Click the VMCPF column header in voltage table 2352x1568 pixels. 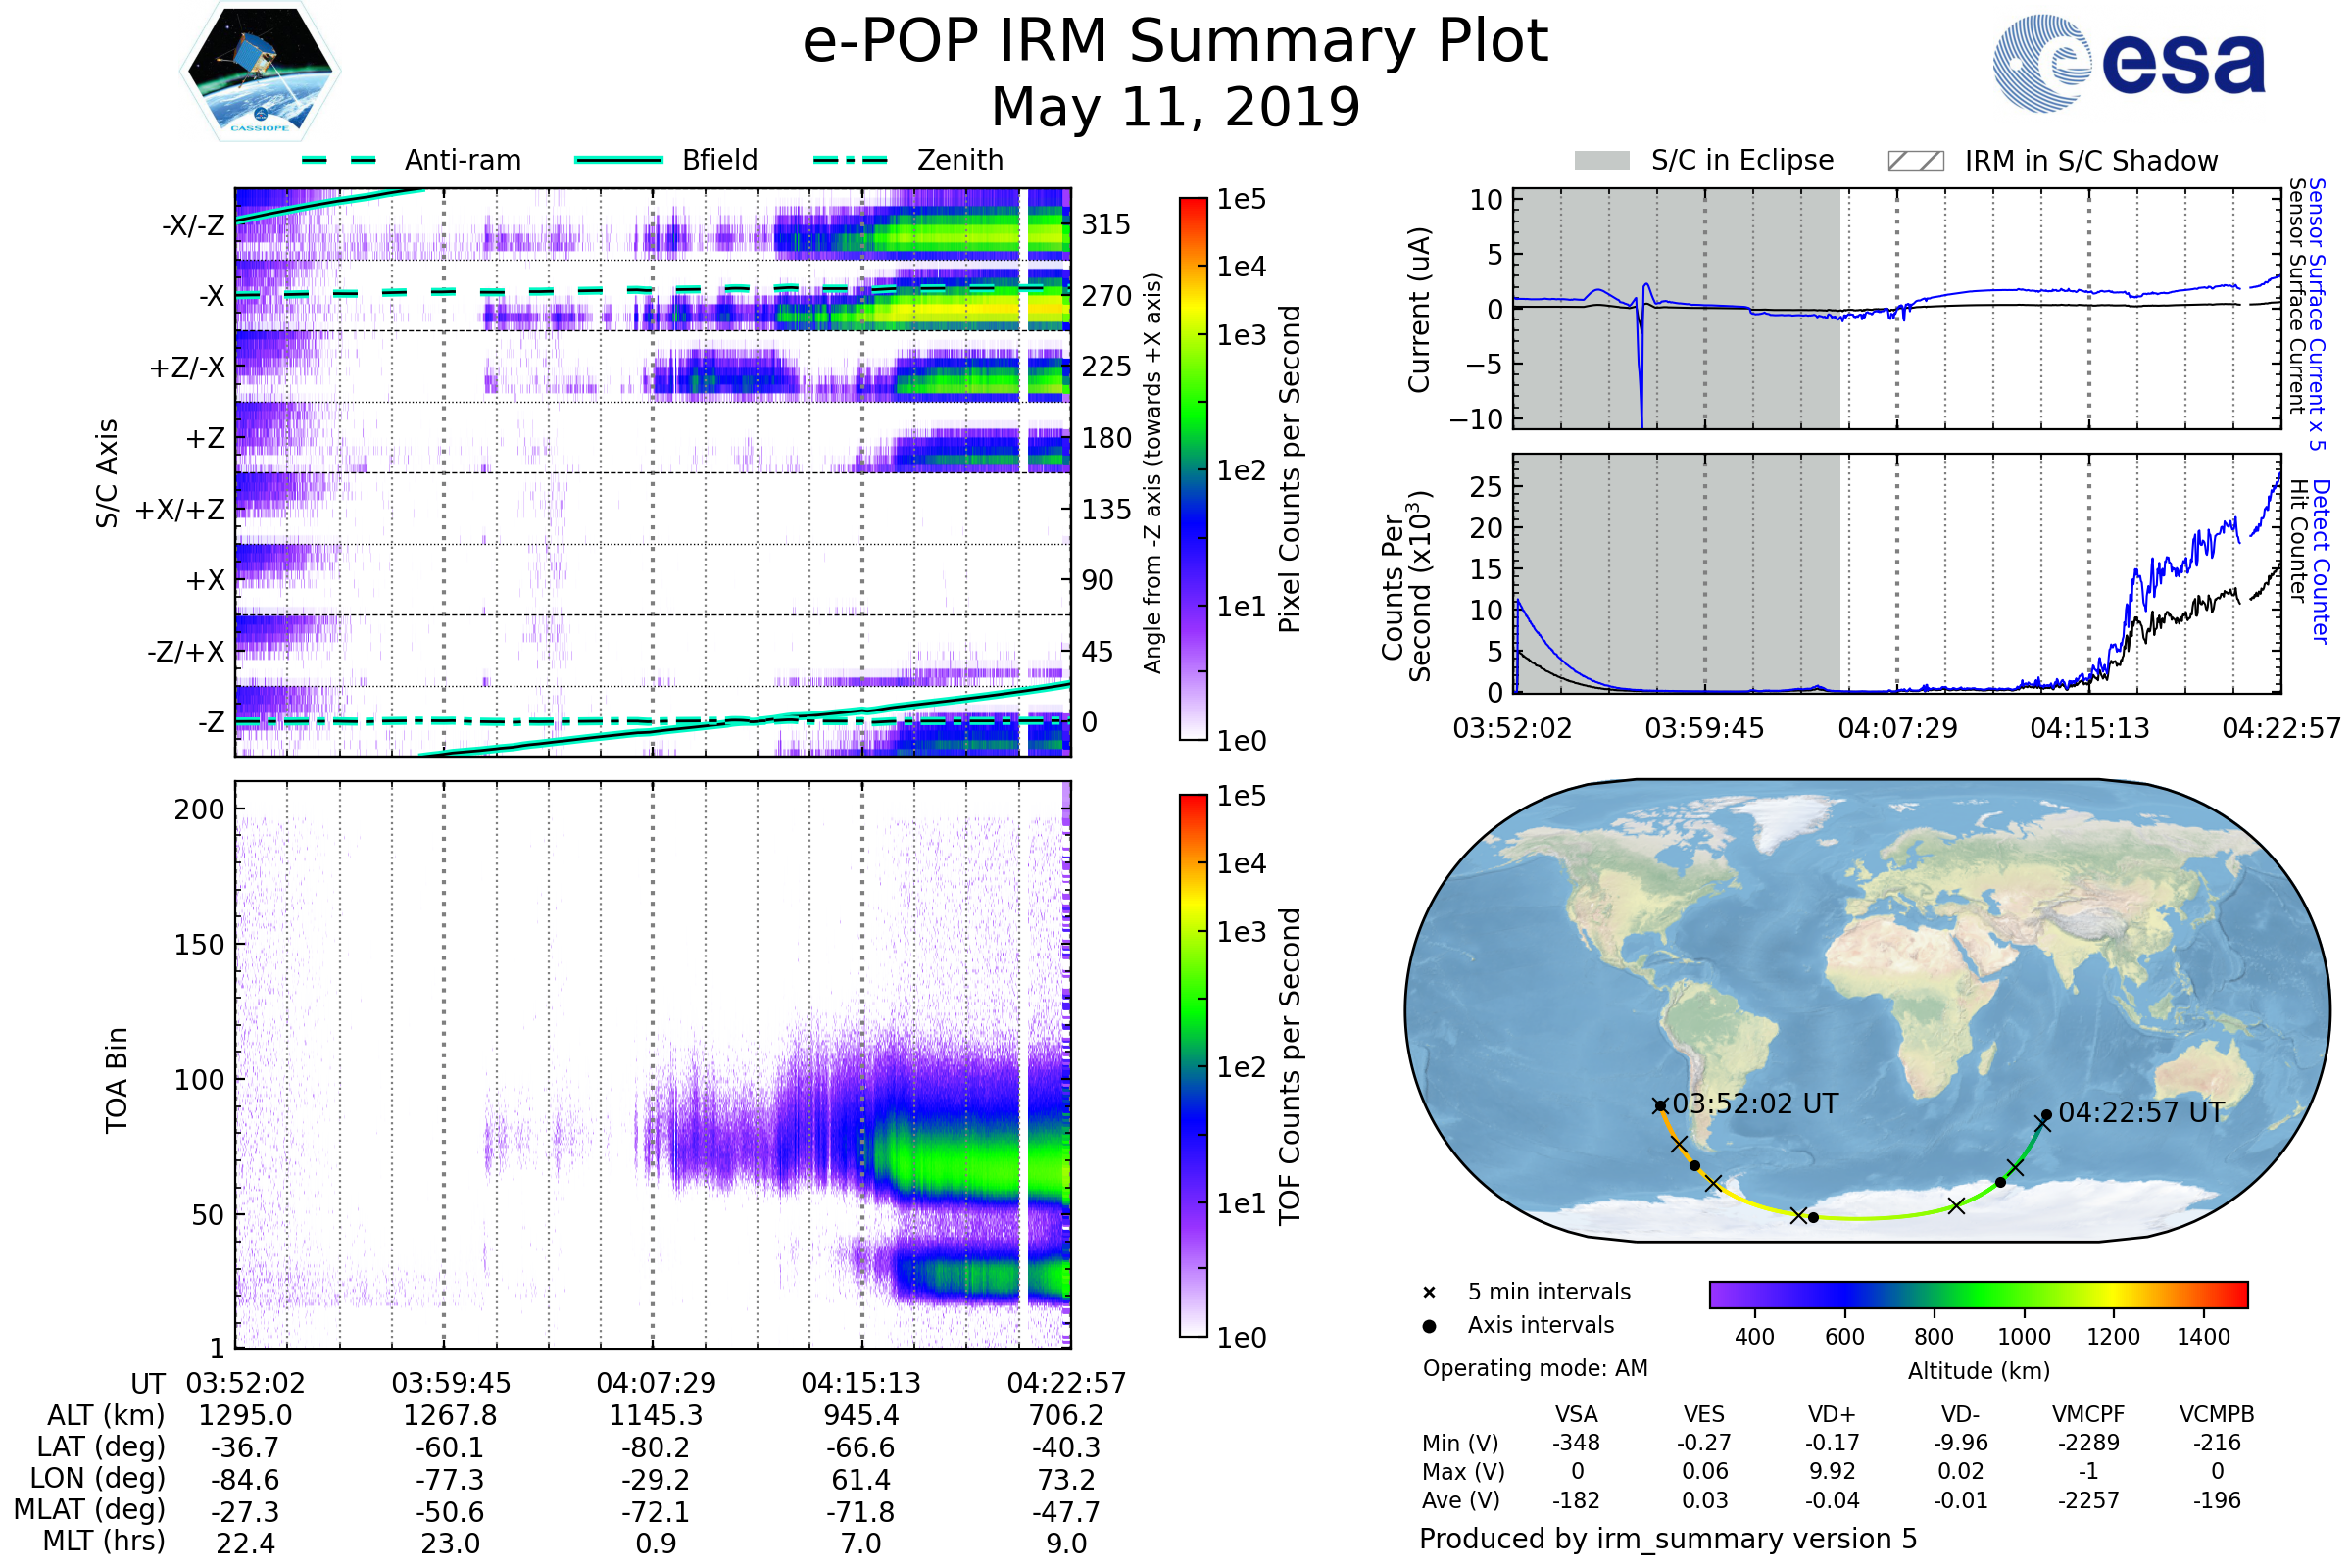point(2088,1414)
